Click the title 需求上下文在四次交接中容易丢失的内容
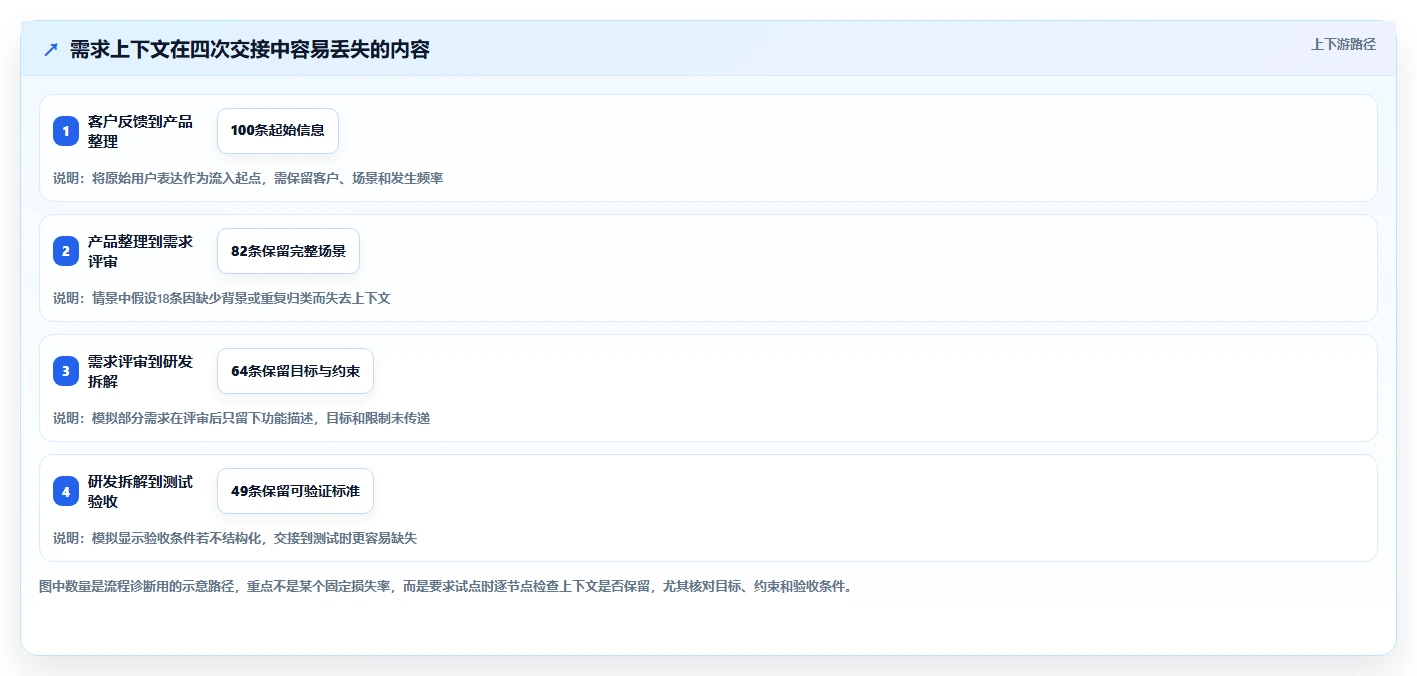 tap(250, 49)
